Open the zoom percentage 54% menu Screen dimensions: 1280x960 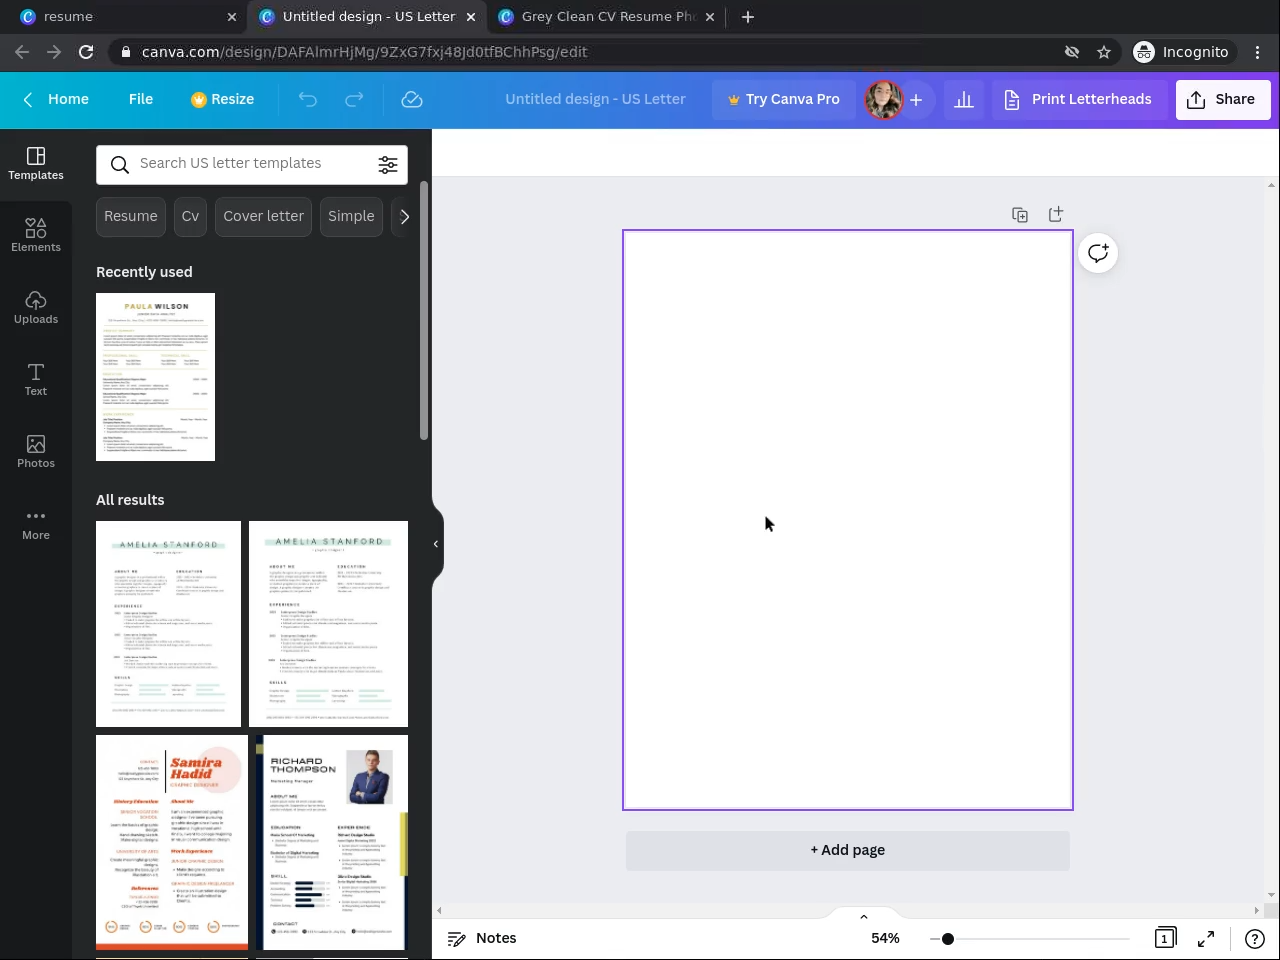coord(885,938)
